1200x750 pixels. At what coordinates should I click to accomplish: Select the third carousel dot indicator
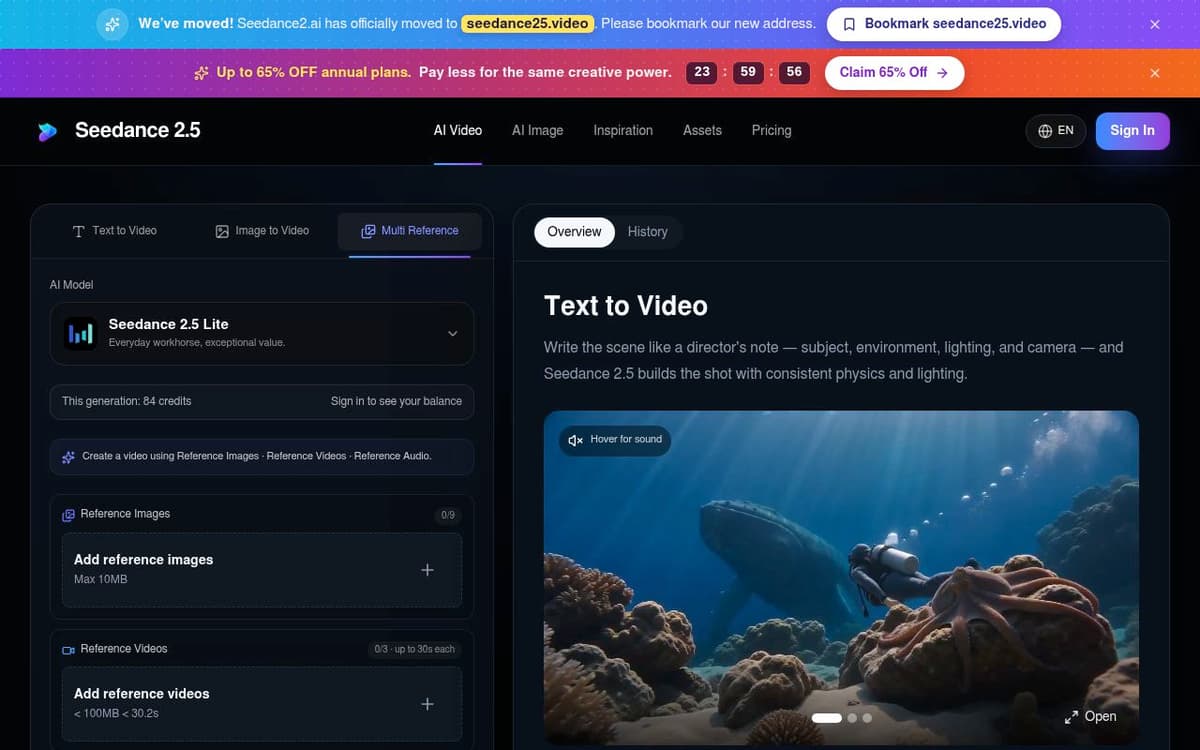[x=867, y=718]
